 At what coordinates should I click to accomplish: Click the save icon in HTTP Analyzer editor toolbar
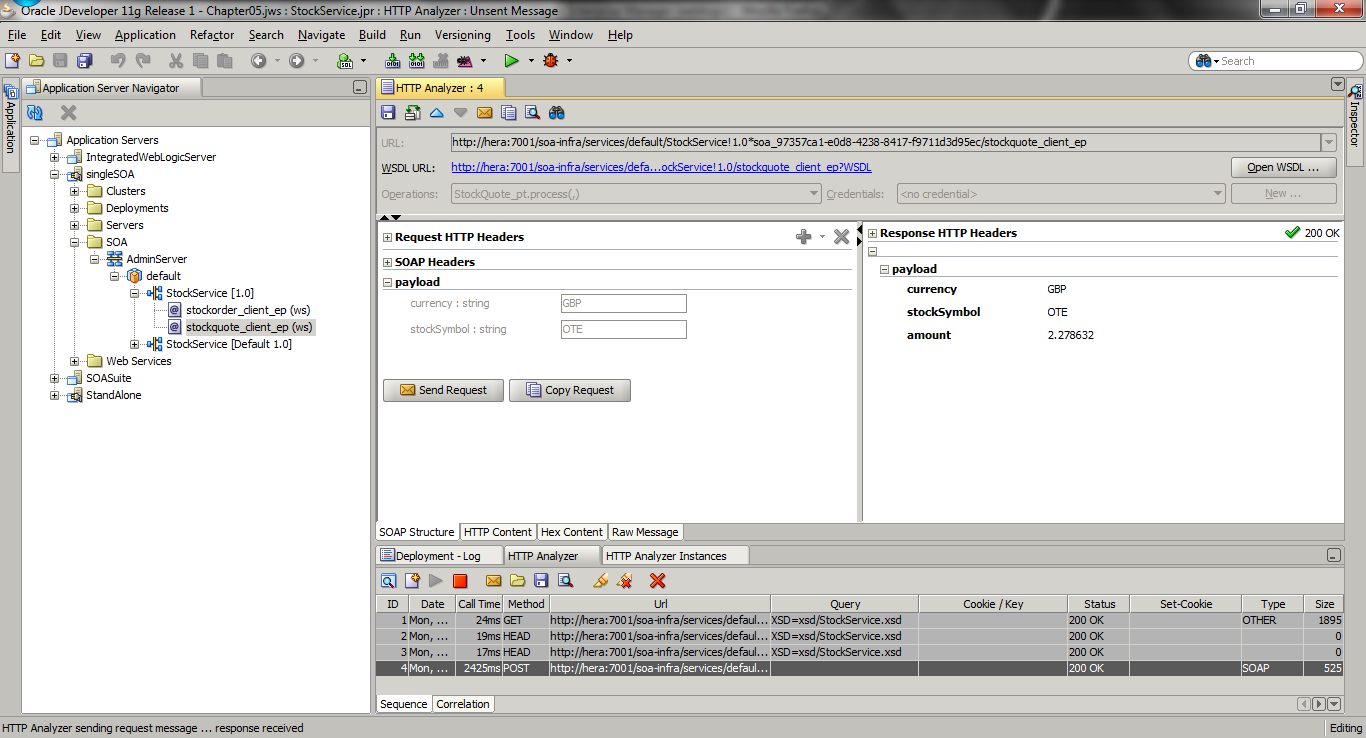(x=389, y=112)
